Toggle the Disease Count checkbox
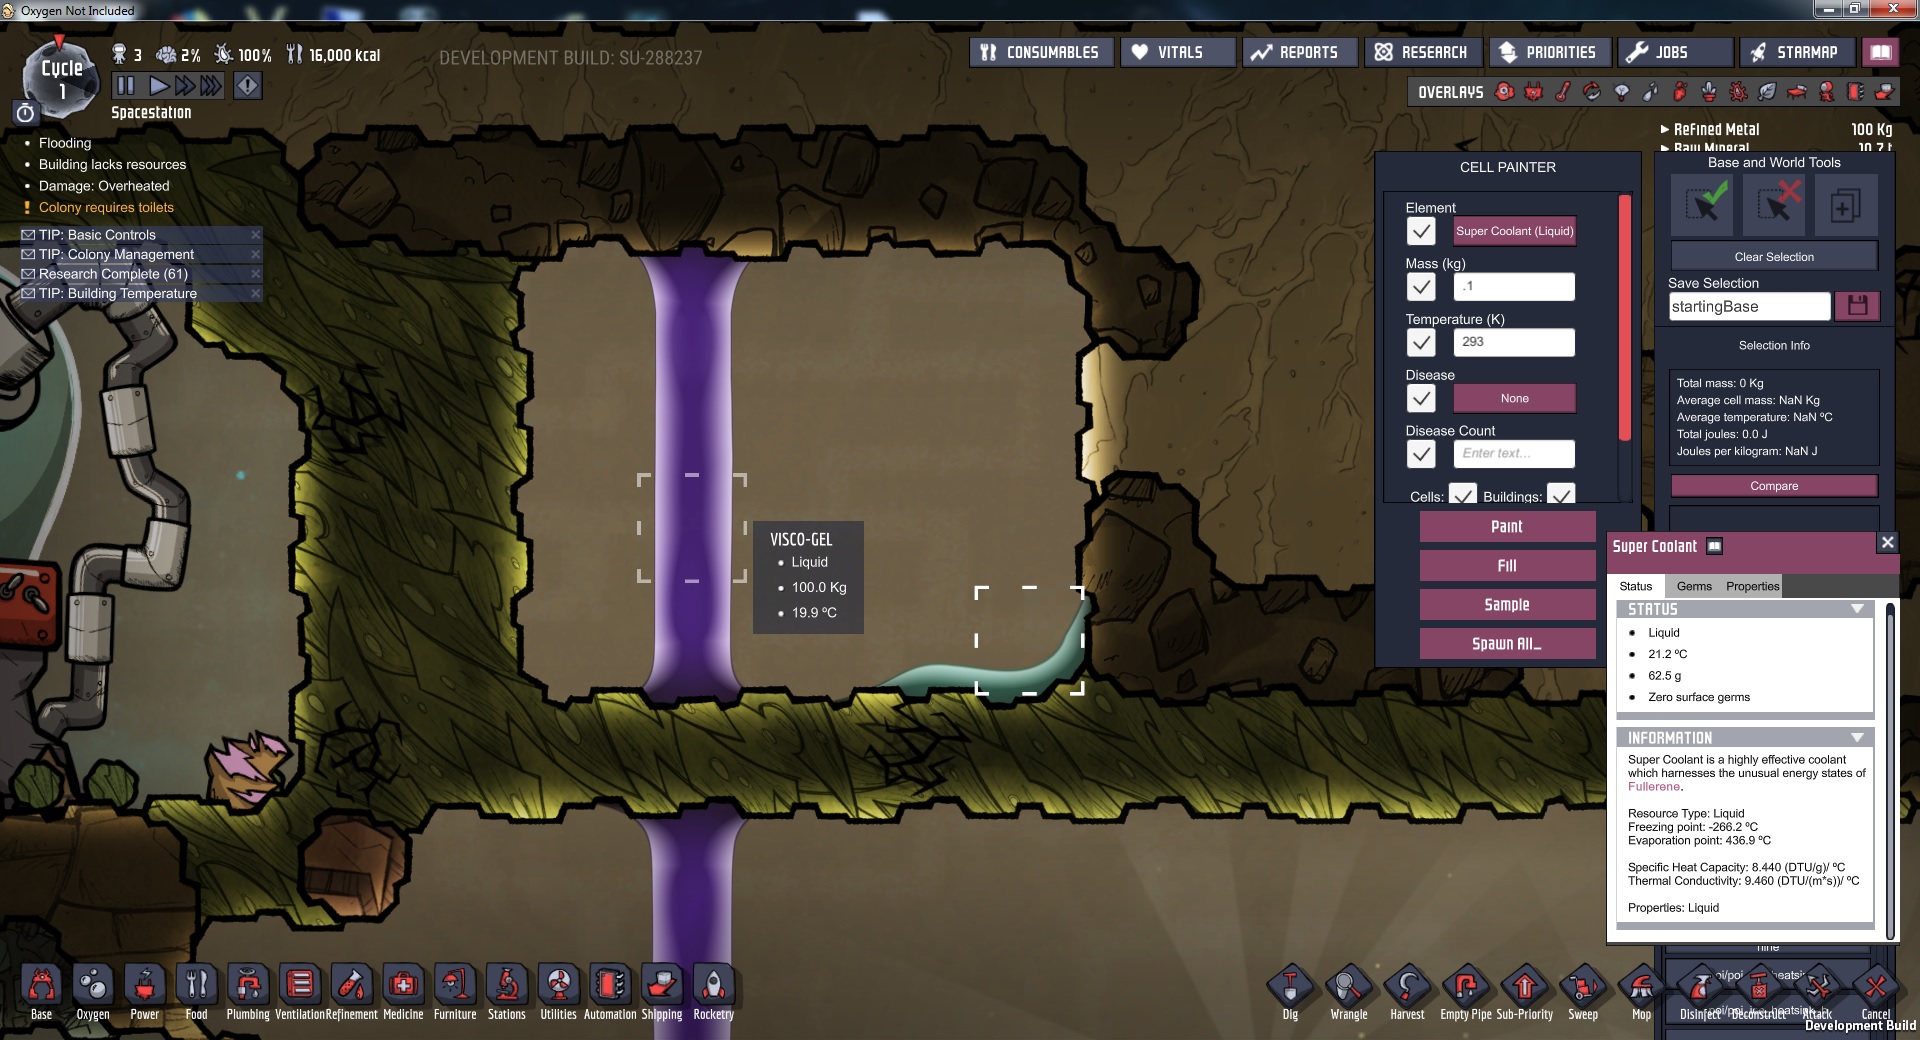This screenshot has width=1920, height=1040. [1421, 454]
